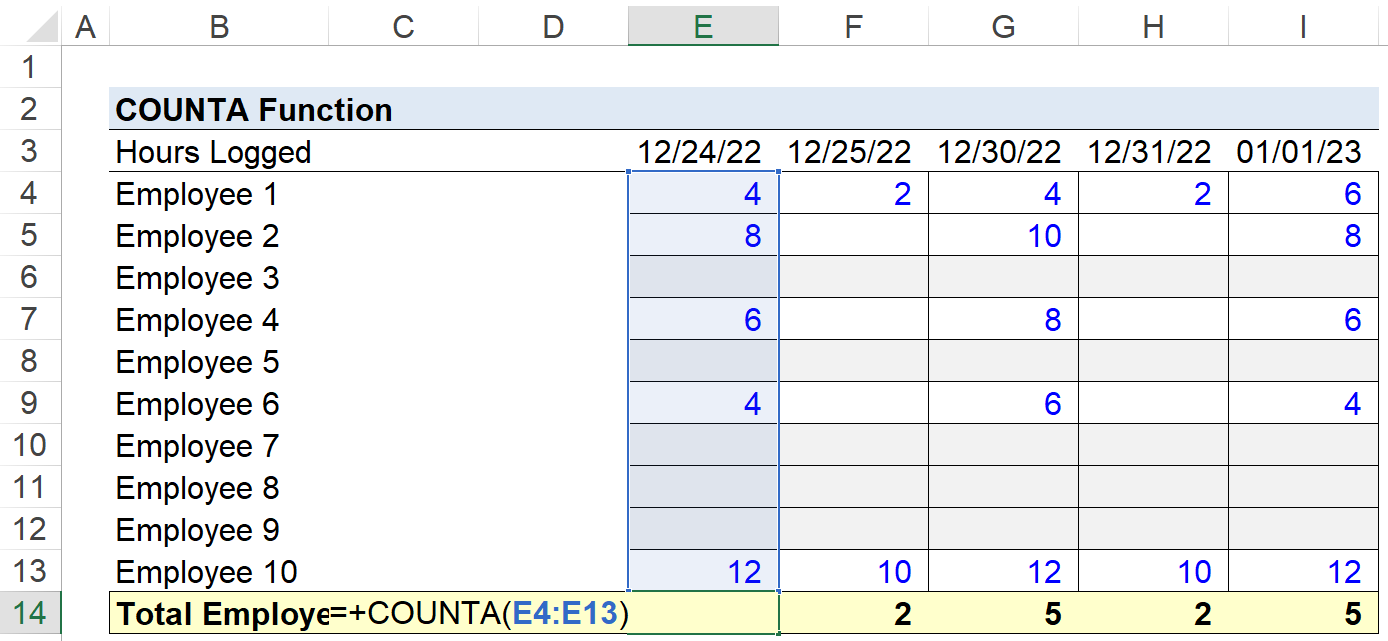Image resolution: width=1388 pixels, height=641 pixels.
Task: Click Employee 10 value under 01/01/23
Action: pos(1303,571)
